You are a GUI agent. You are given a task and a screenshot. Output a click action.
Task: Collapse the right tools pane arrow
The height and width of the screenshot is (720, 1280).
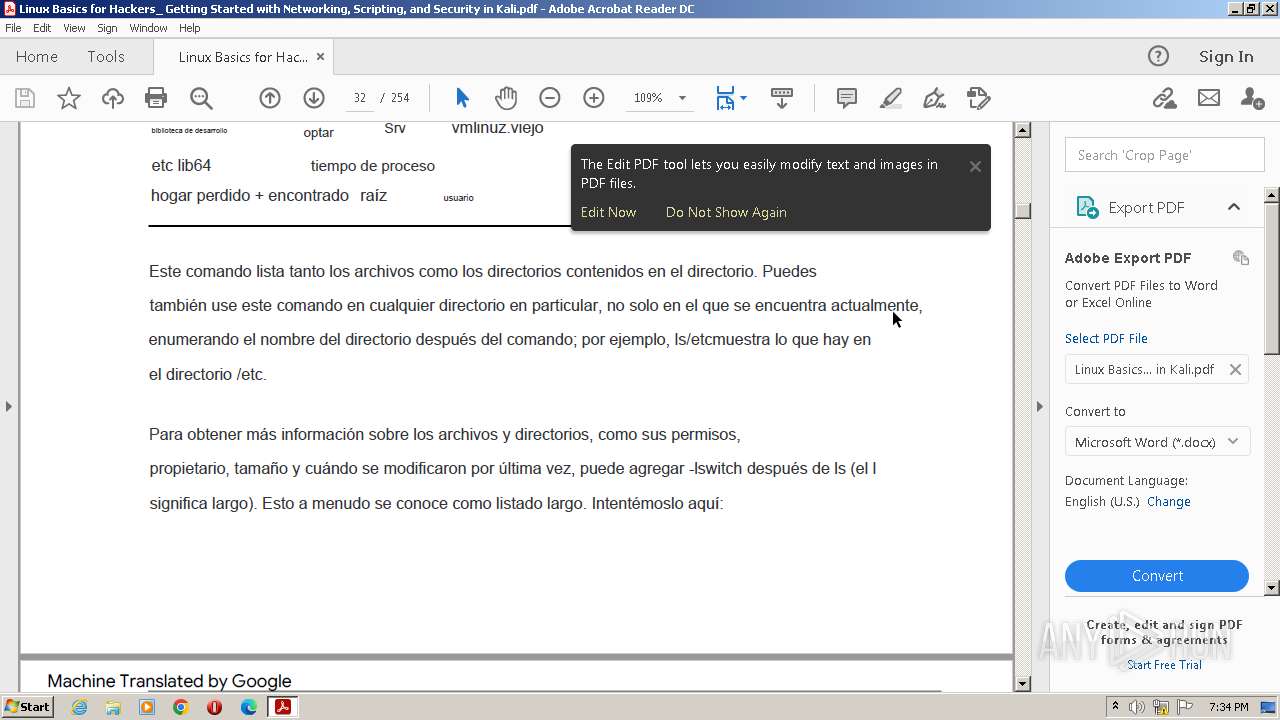1039,406
